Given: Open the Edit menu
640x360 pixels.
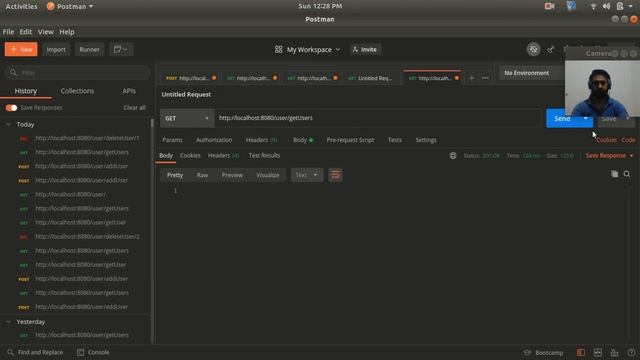Looking at the screenshot, I should (x=25, y=32).
